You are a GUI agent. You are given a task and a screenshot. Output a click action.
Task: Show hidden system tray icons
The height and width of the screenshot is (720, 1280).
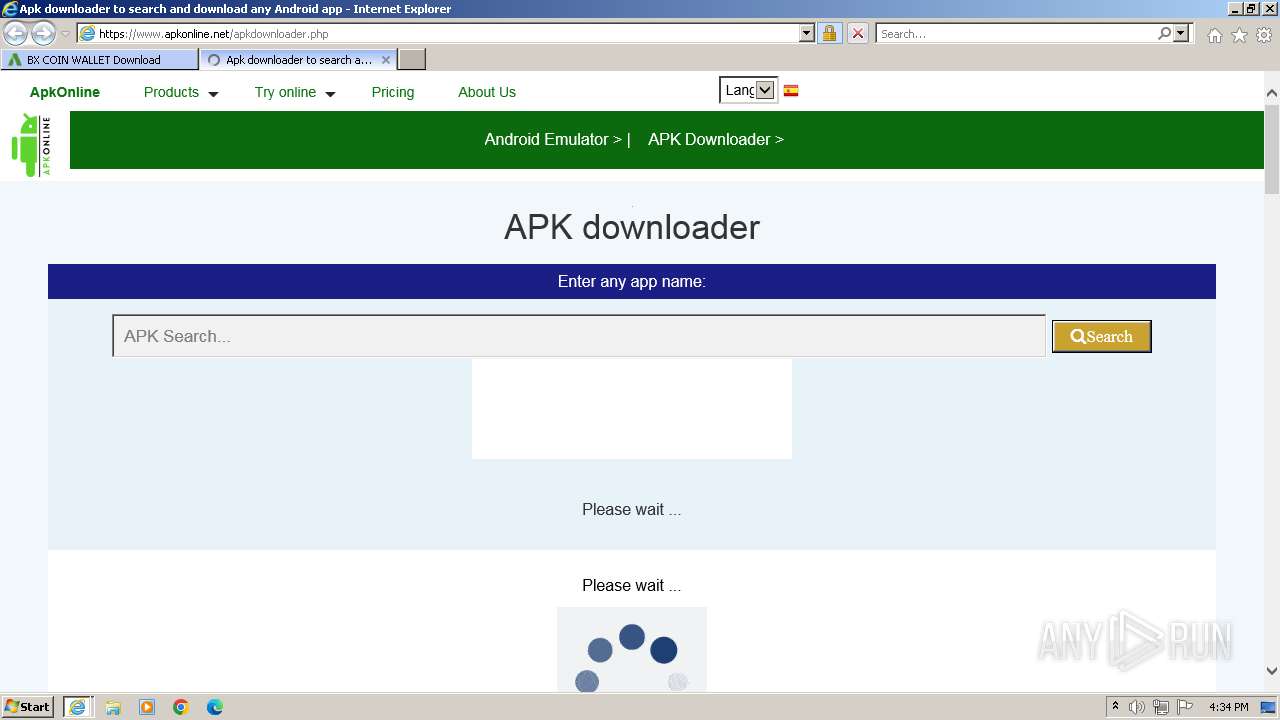(x=1115, y=707)
